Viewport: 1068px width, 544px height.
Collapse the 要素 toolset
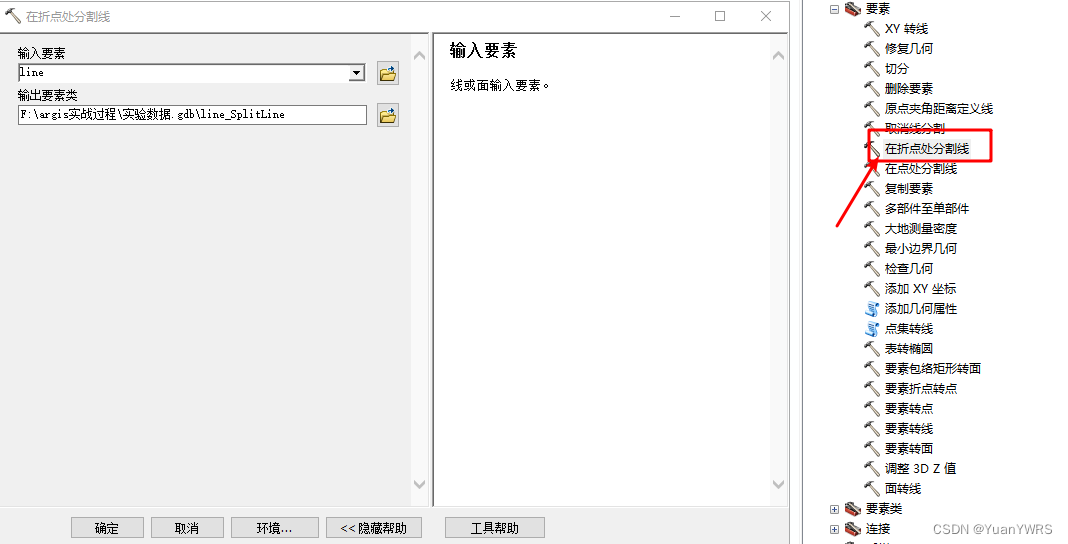tap(834, 9)
